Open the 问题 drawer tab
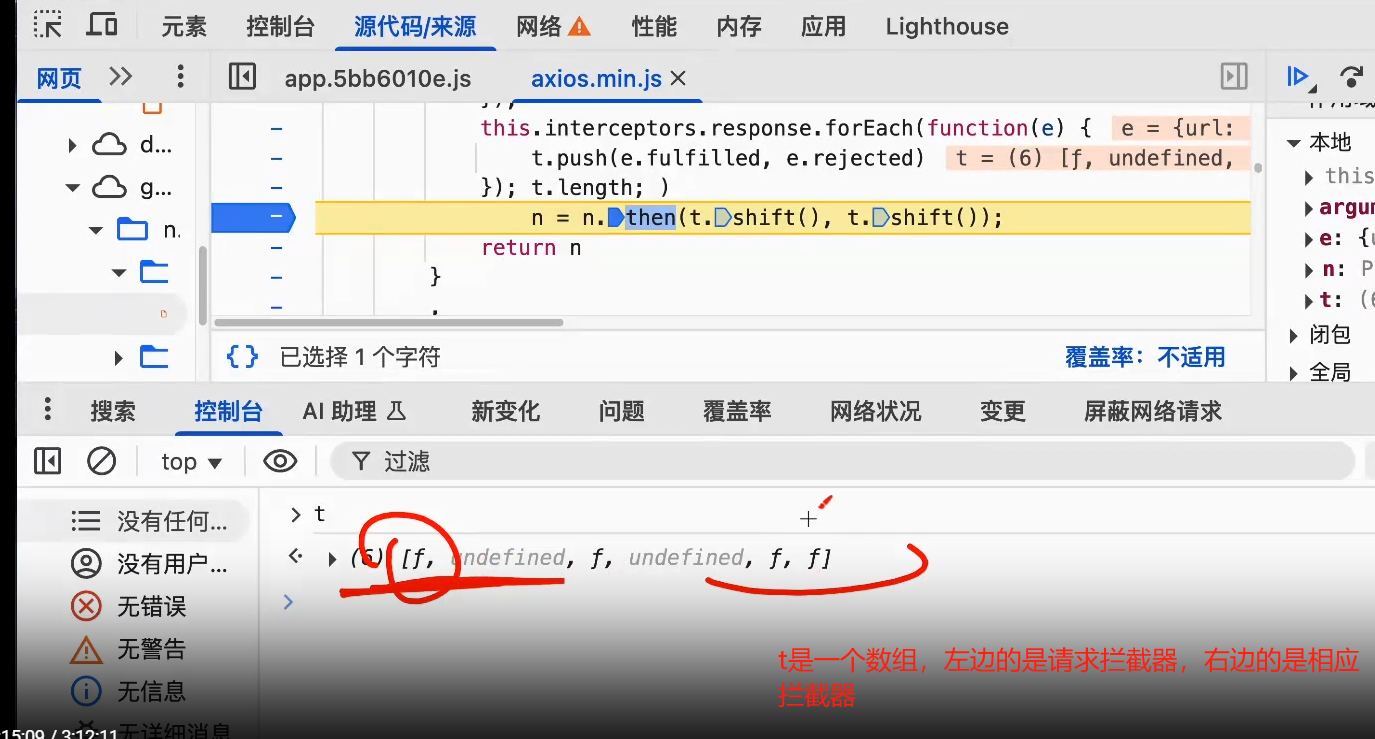The height and width of the screenshot is (739, 1375). 622,411
